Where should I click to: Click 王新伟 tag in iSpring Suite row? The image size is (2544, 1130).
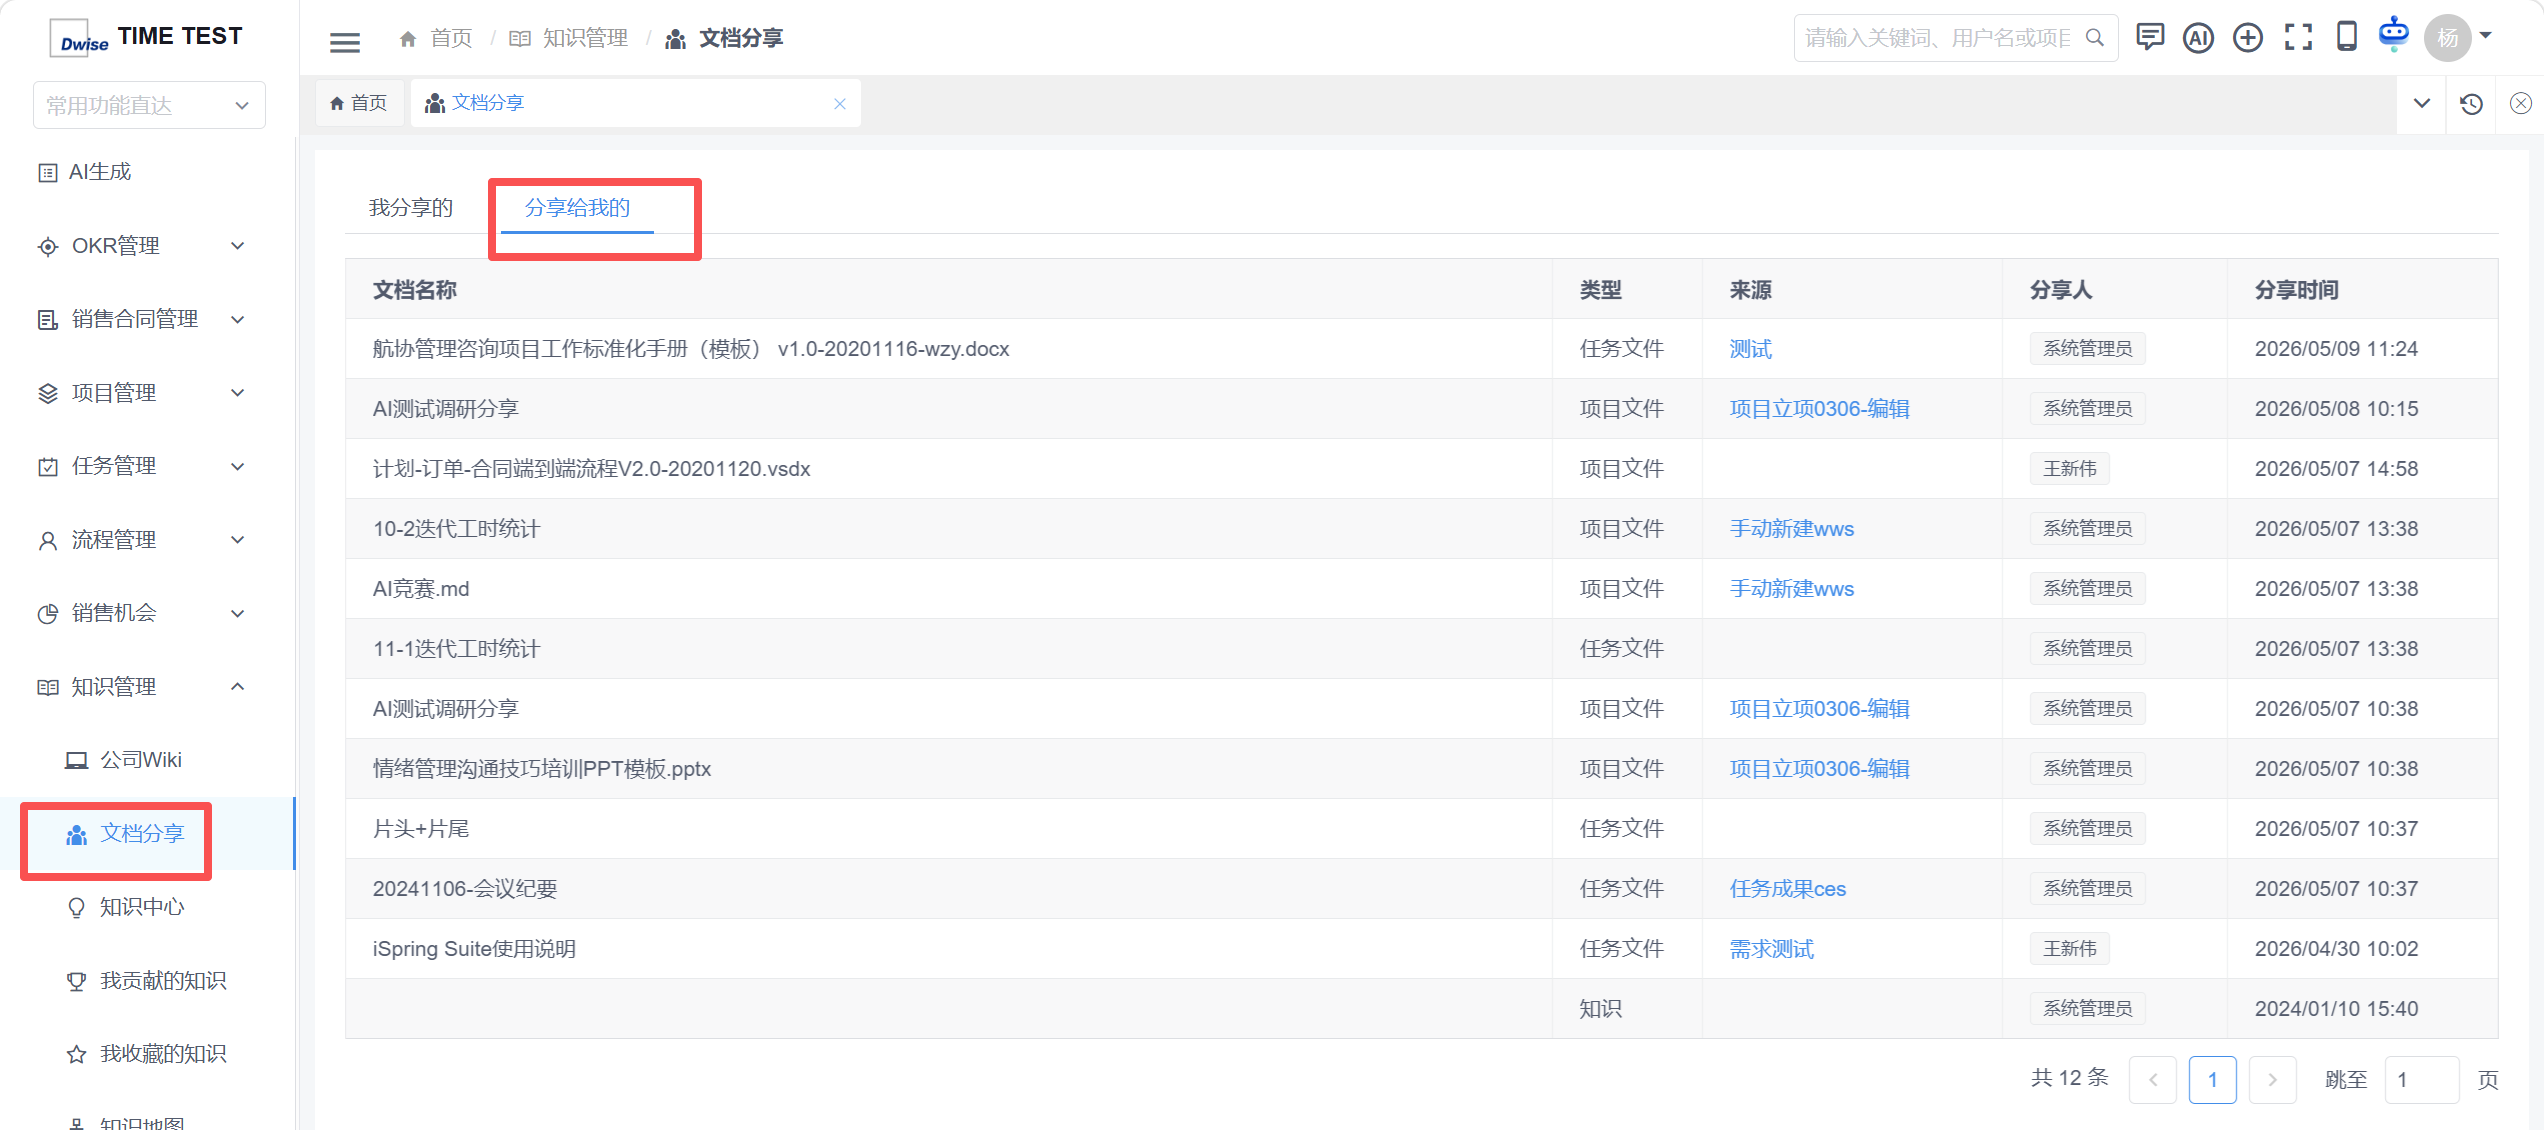(2069, 949)
